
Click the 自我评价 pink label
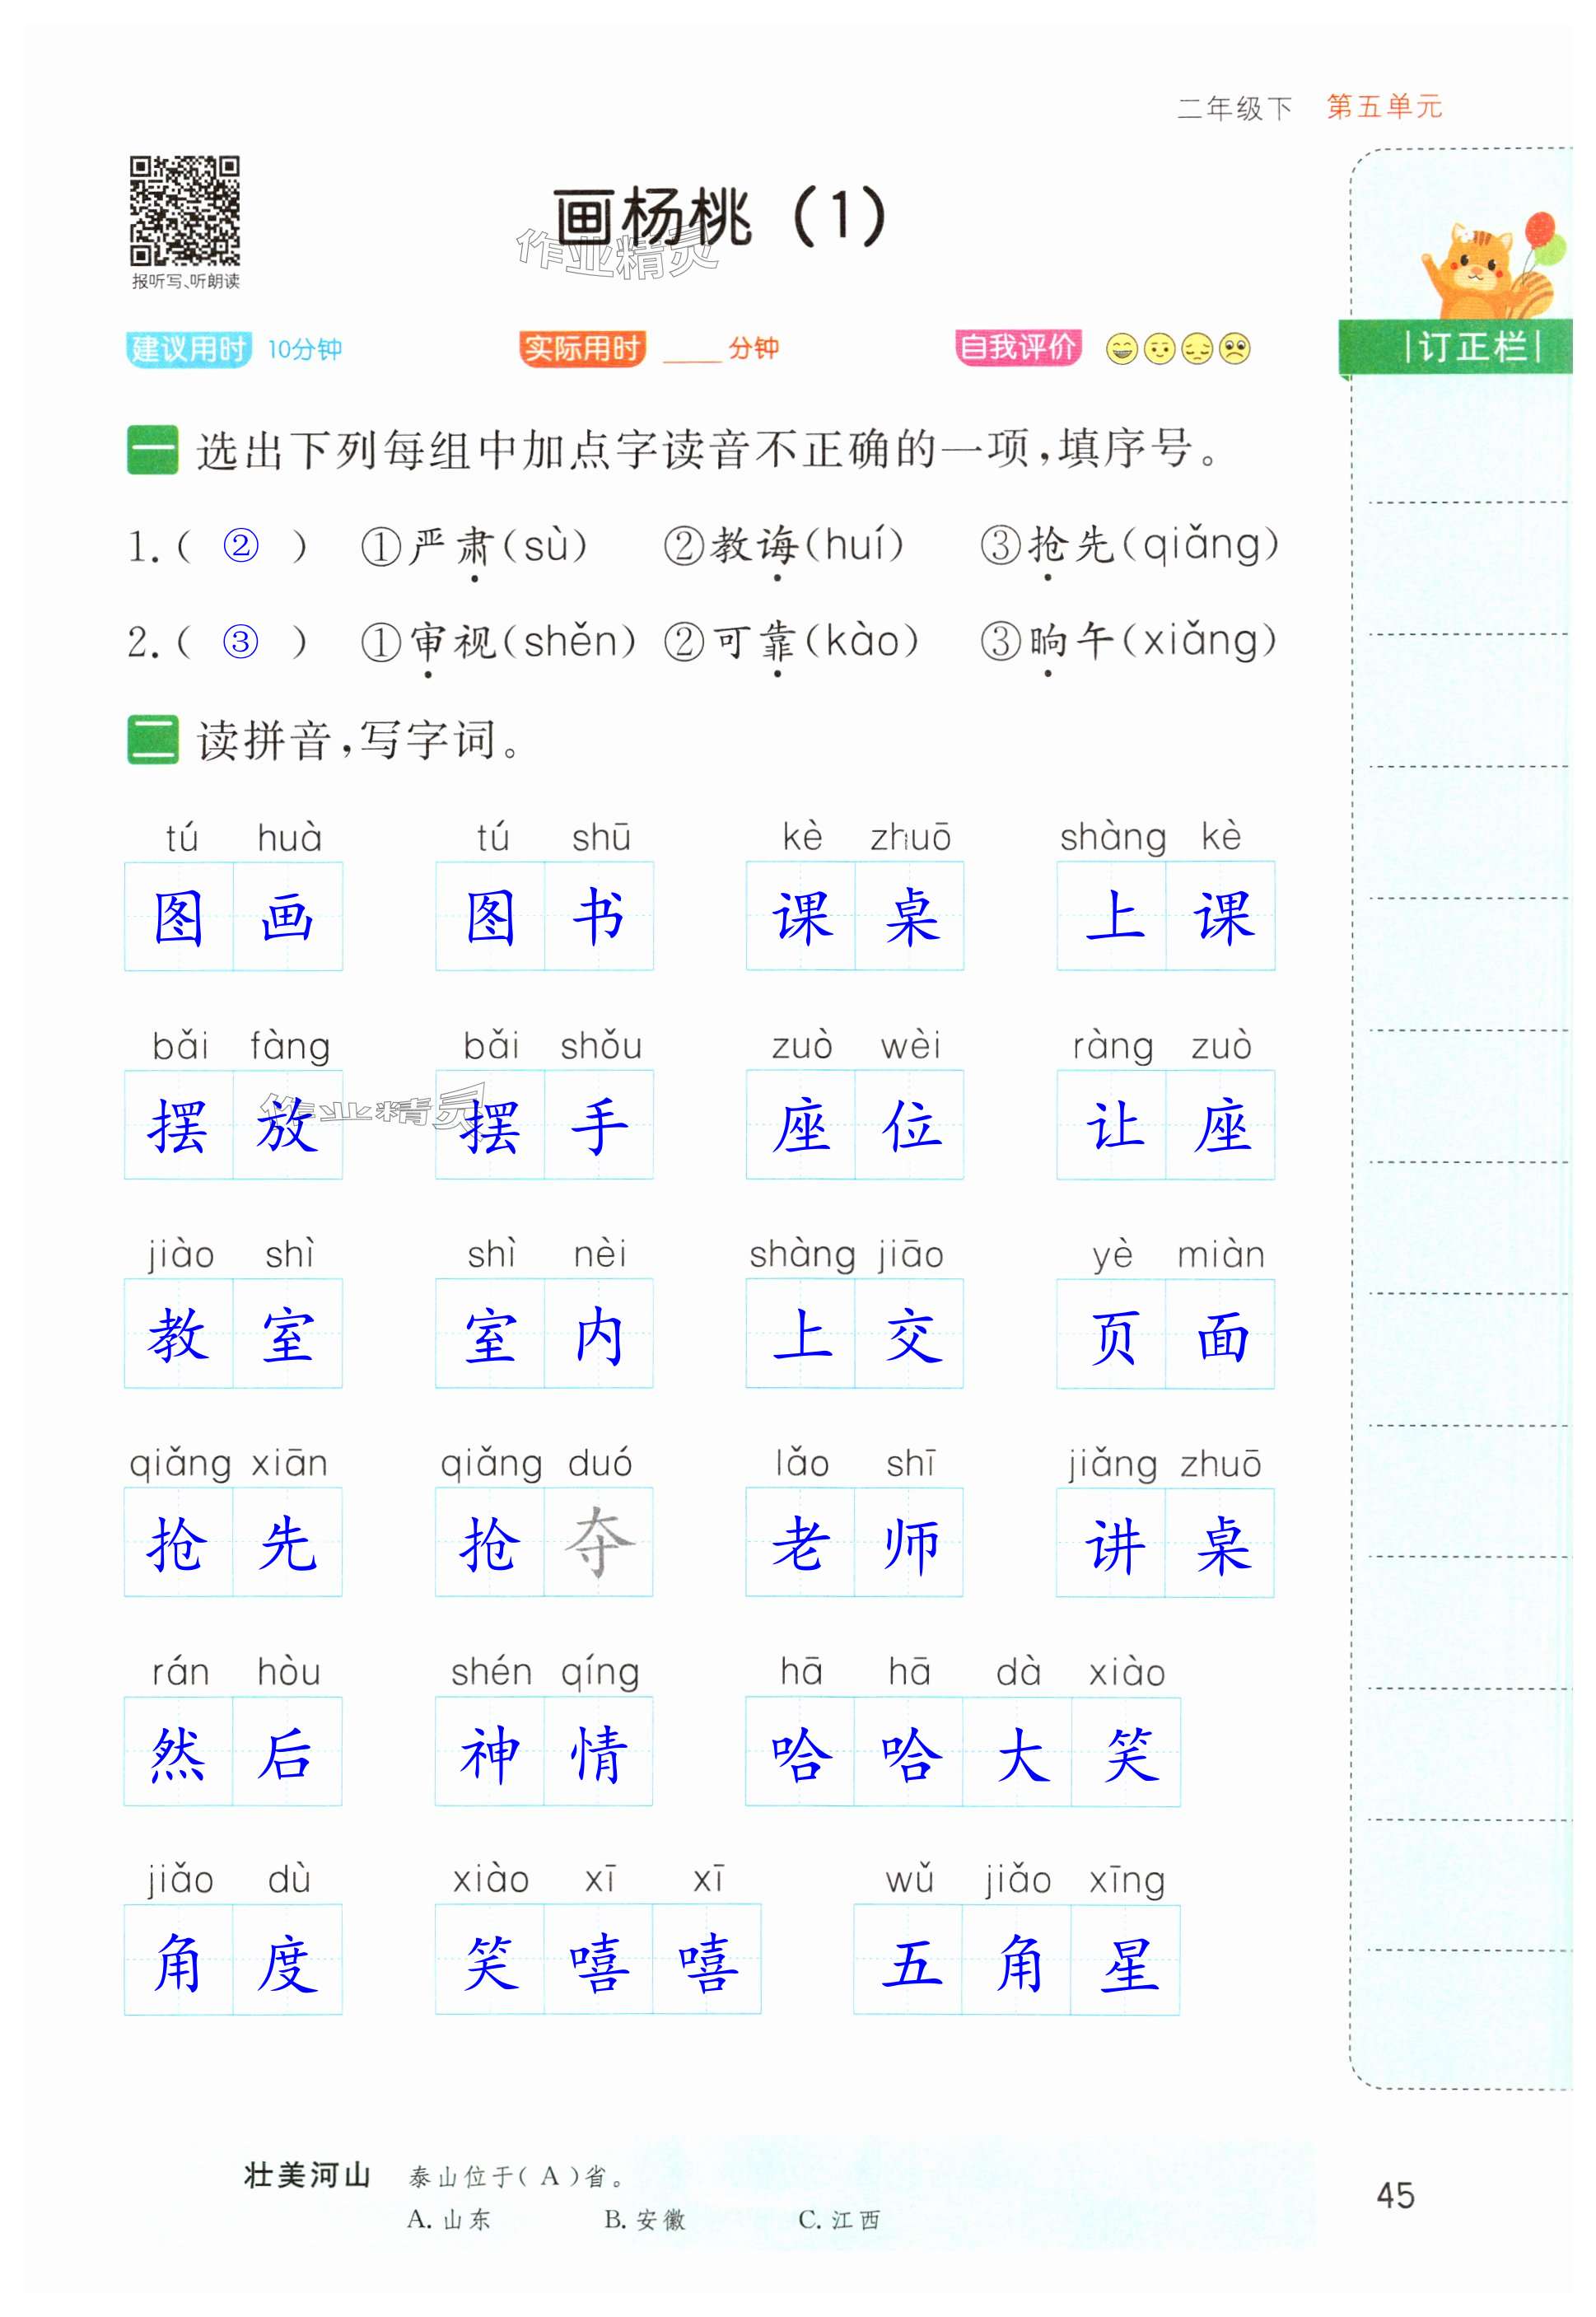(x=1018, y=348)
